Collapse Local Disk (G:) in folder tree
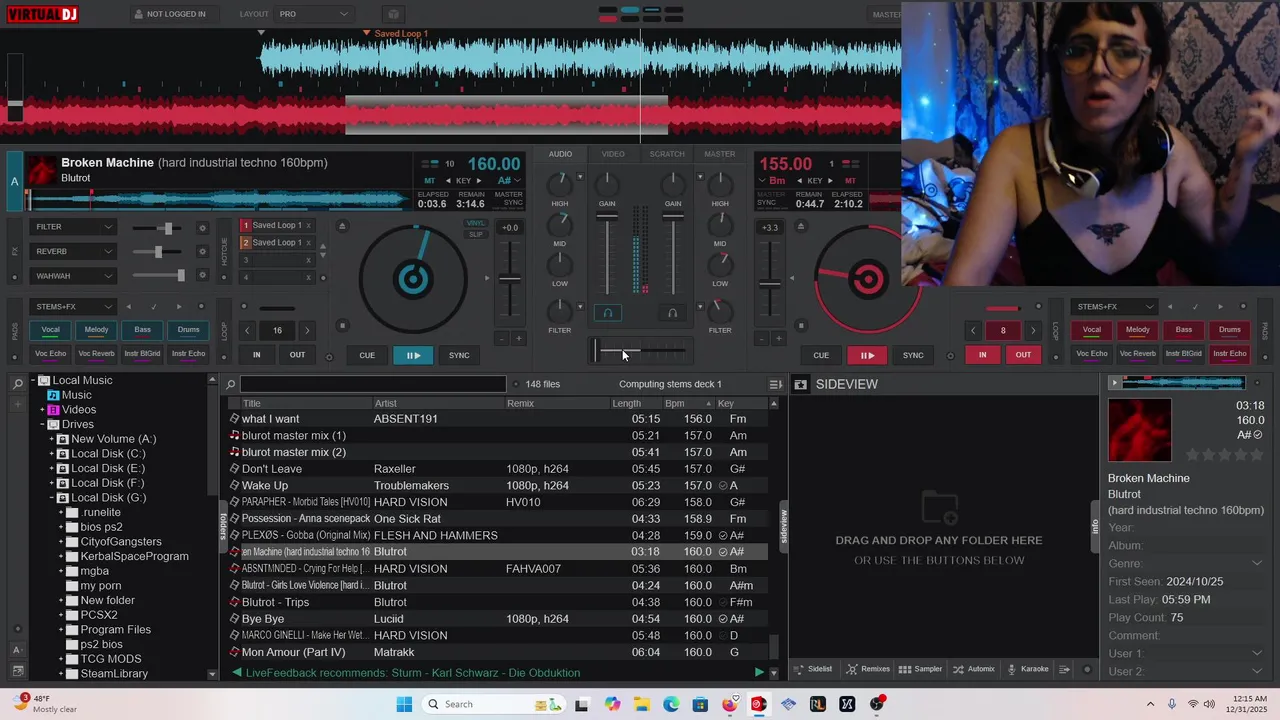Viewport: 1280px width, 720px height. point(51,498)
